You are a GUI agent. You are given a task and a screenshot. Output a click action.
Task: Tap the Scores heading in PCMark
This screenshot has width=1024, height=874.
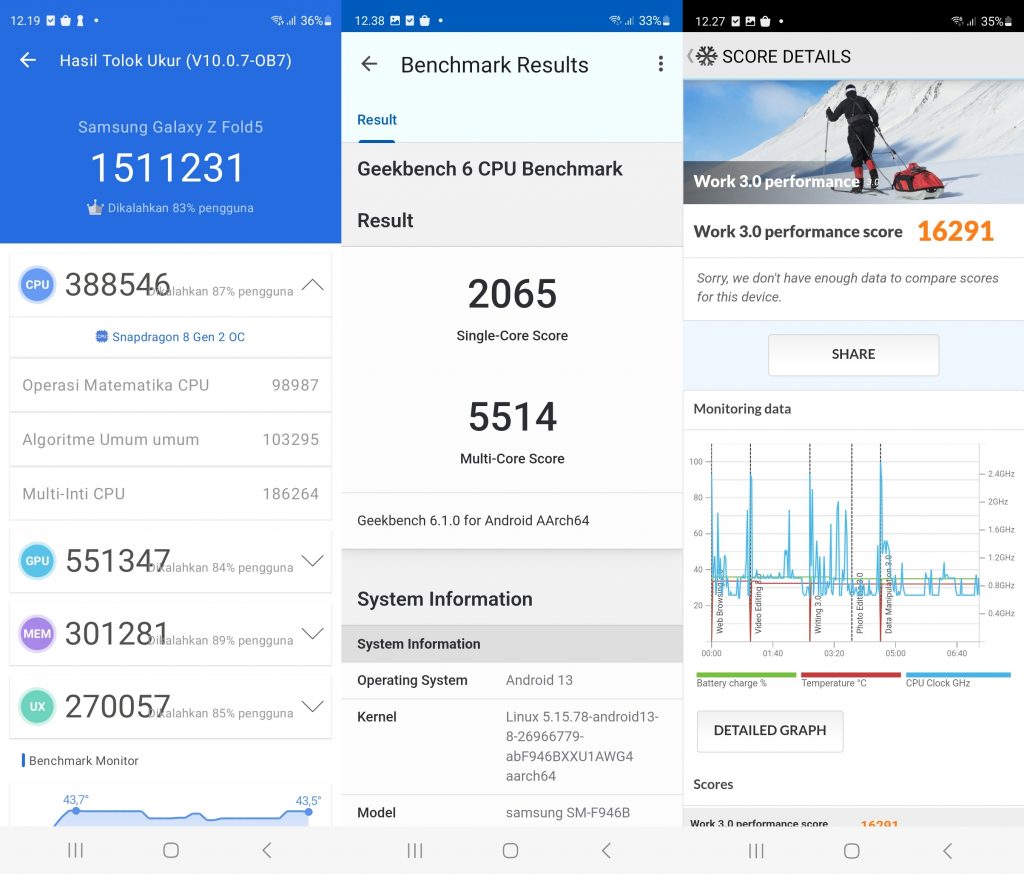[713, 785]
